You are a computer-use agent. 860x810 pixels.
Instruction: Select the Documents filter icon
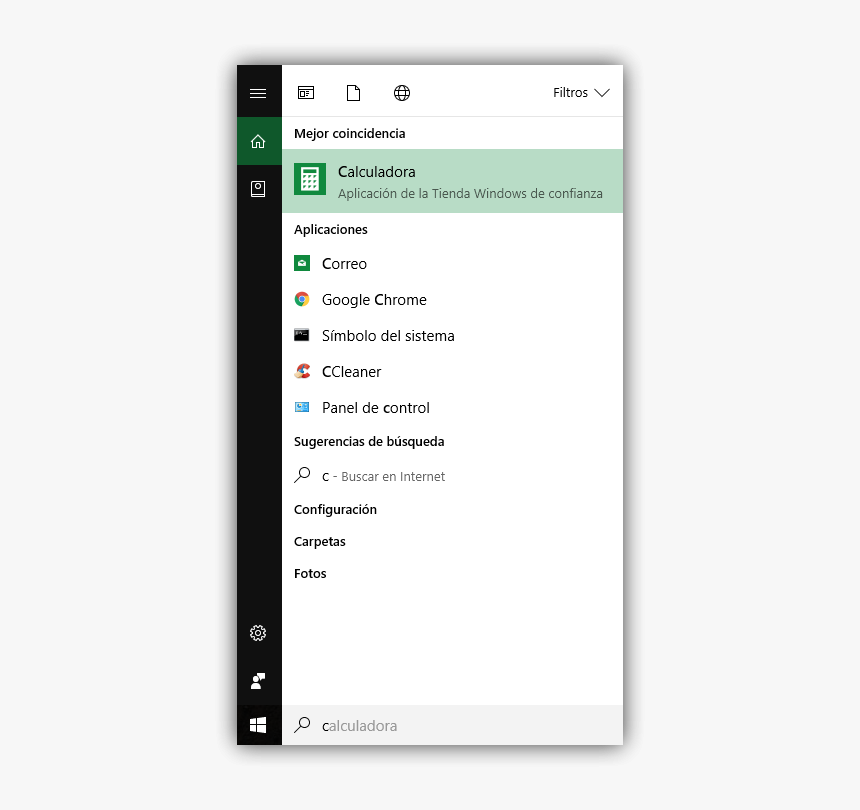click(x=353, y=92)
